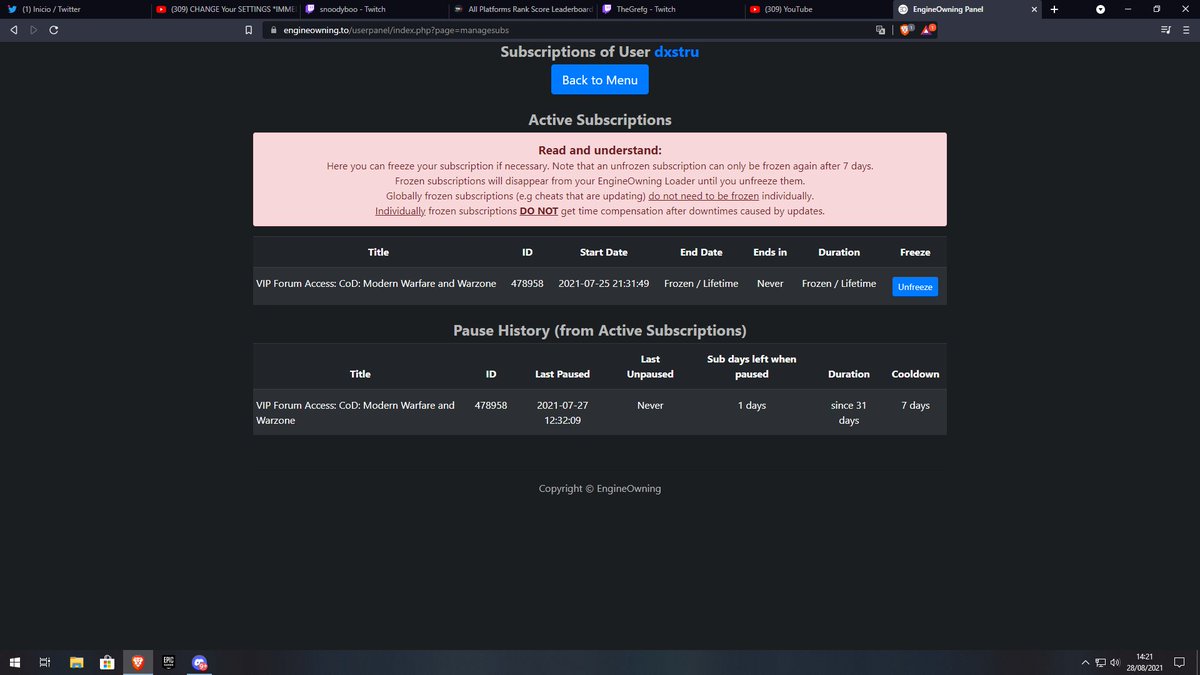Switch to the (309) YouTube tab

818,9
